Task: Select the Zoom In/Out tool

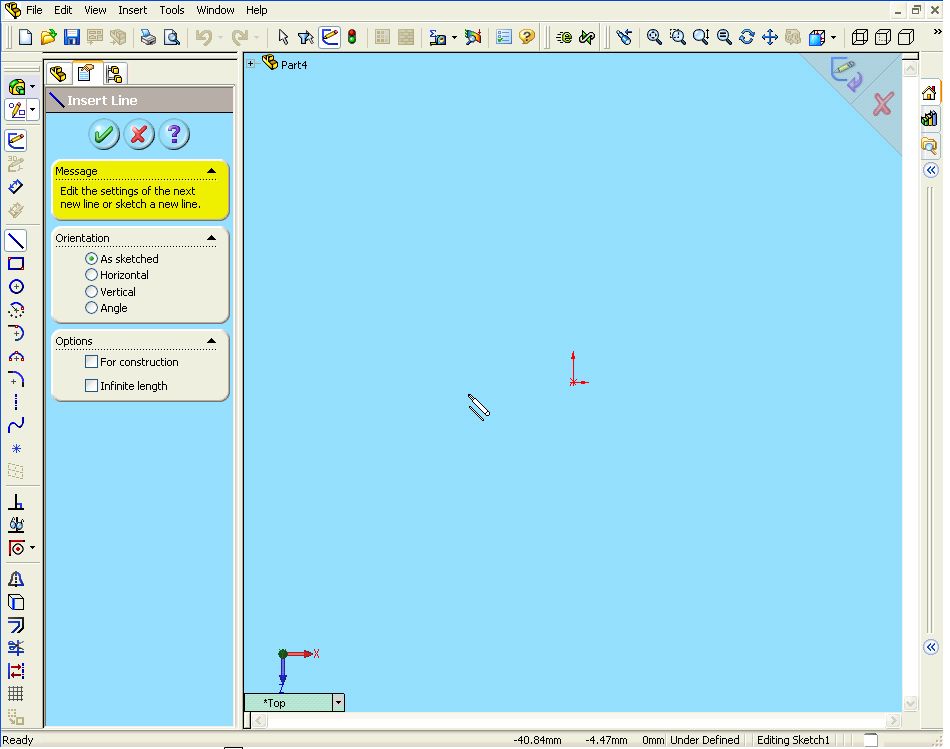Action: click(701, 38)
